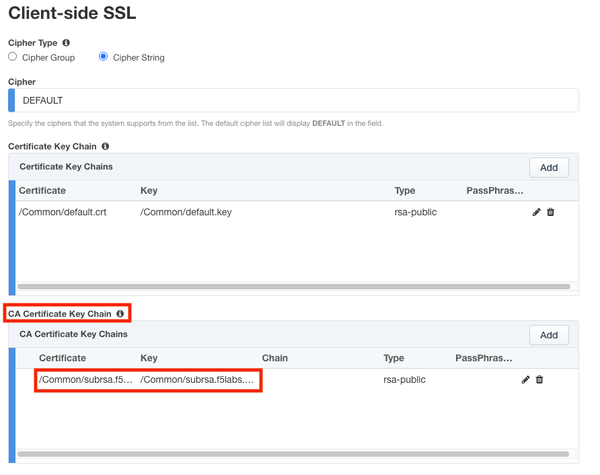The width and height of the screenshot is (600, 475).
Task: Click info icon beside Certificate Key Chain
Action: tap(106, 147)
